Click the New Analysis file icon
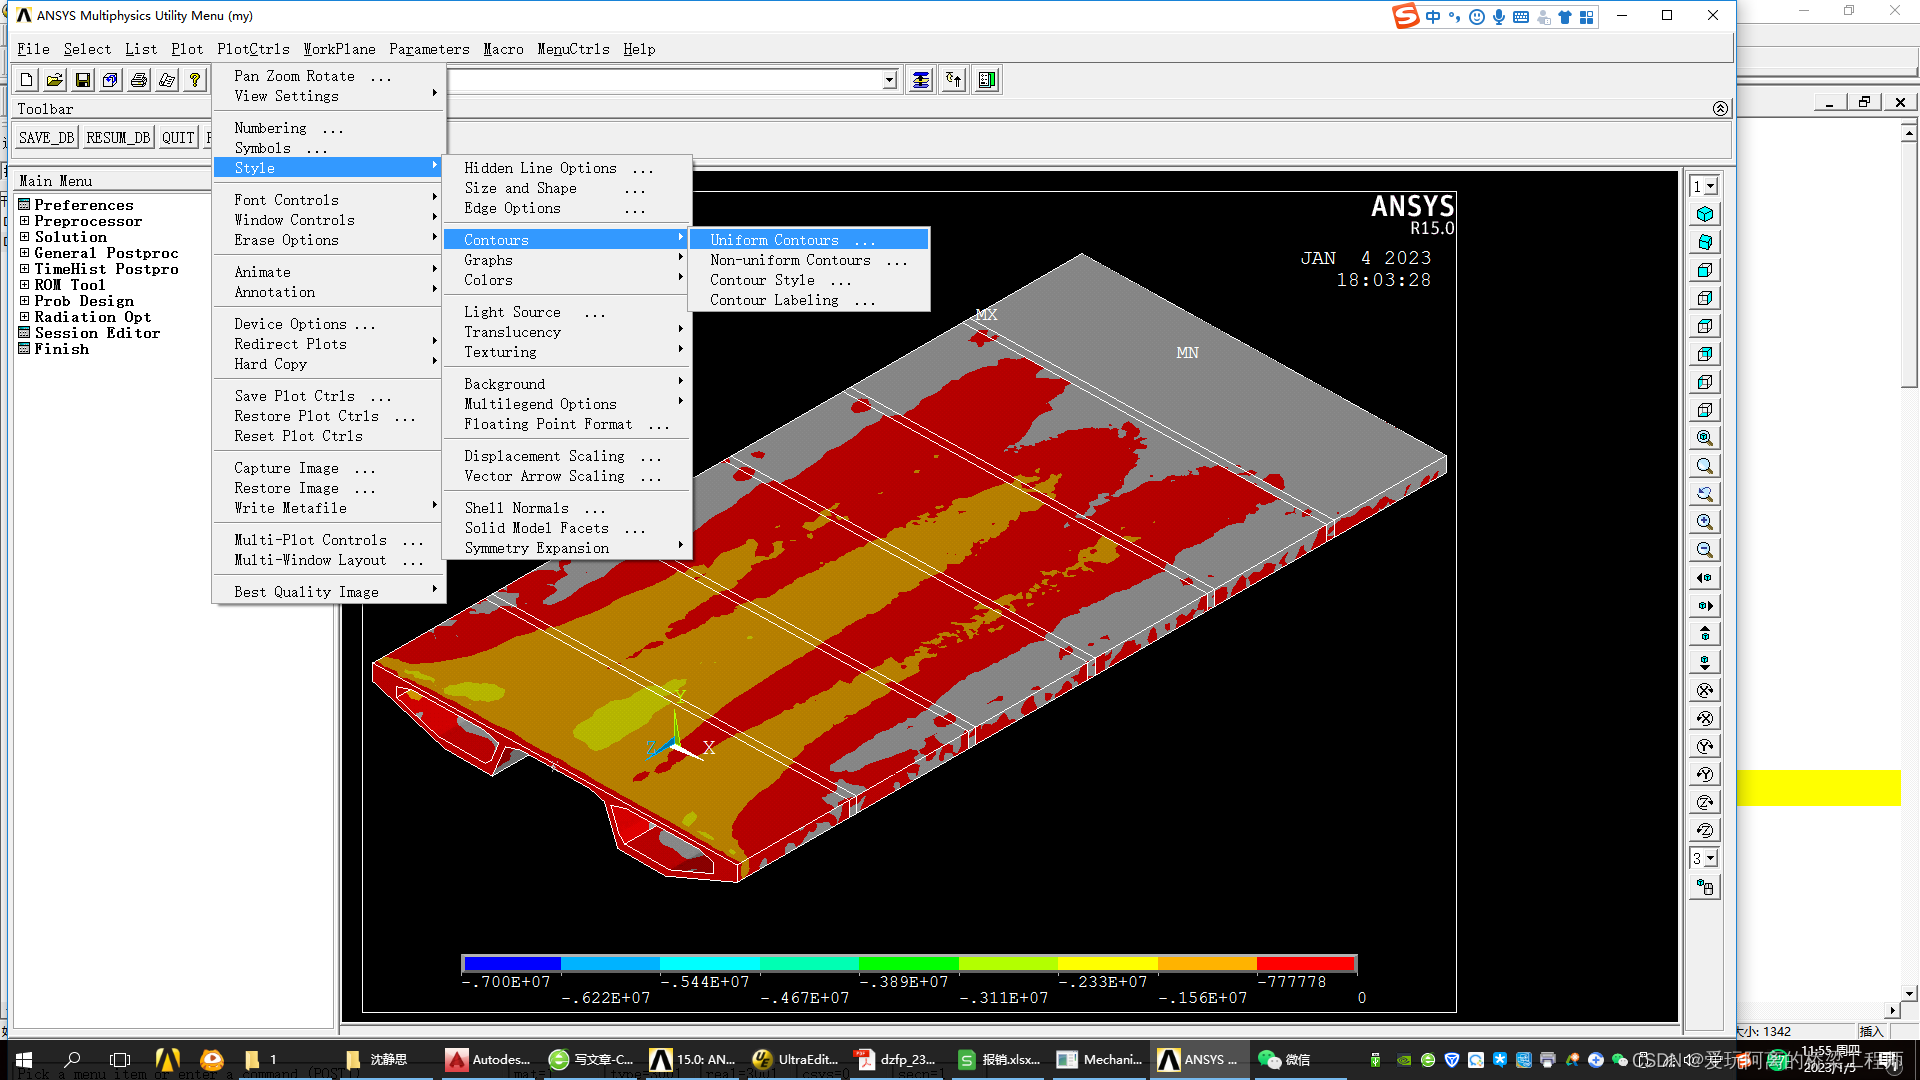The image size is (1920, 1080). tap(27, 80)
